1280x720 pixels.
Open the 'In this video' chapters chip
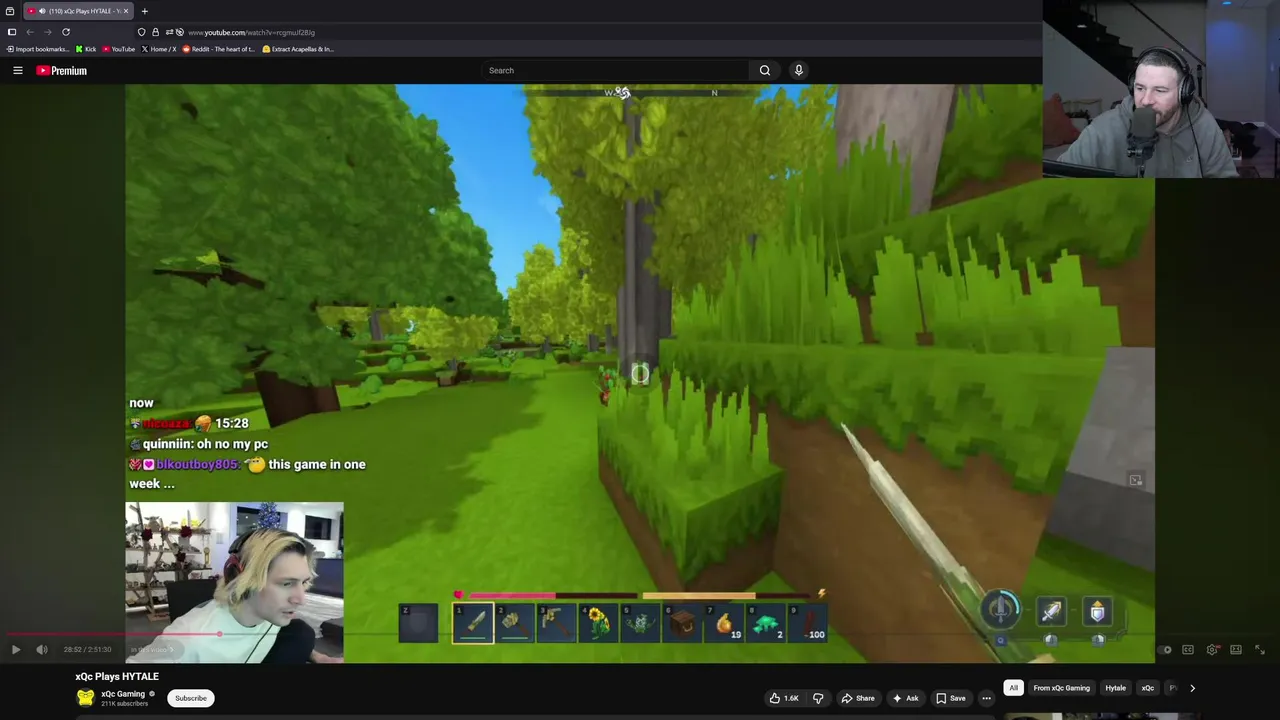[152, 650]
